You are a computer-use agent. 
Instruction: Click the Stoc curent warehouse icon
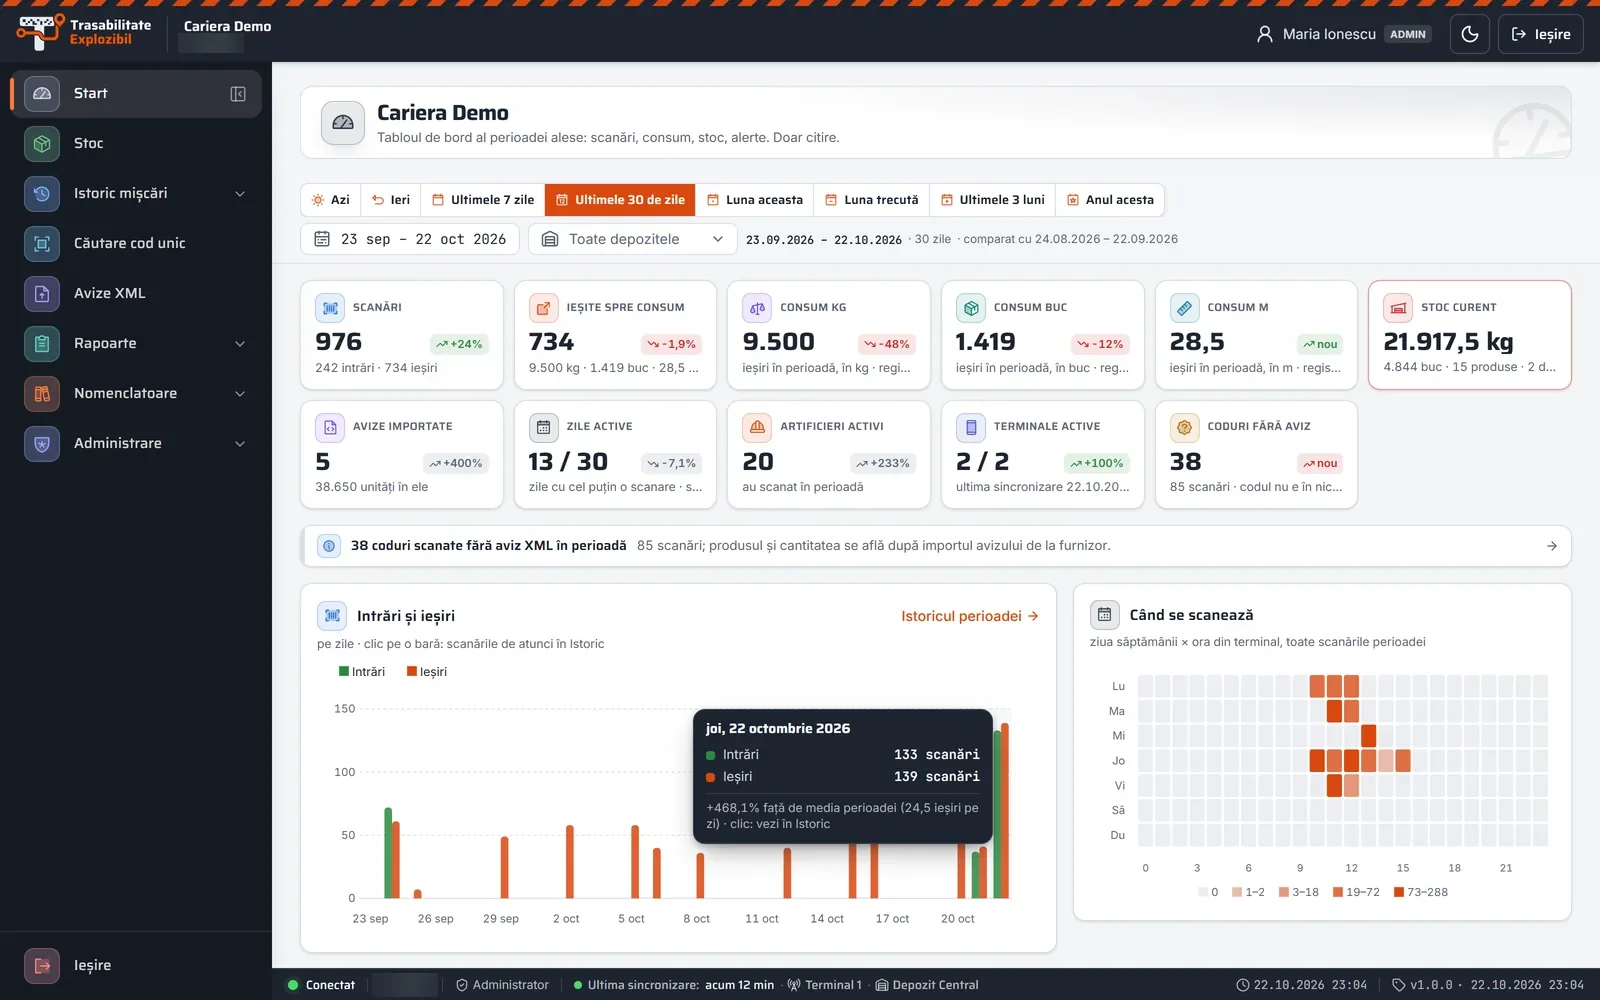(1398, 307)
